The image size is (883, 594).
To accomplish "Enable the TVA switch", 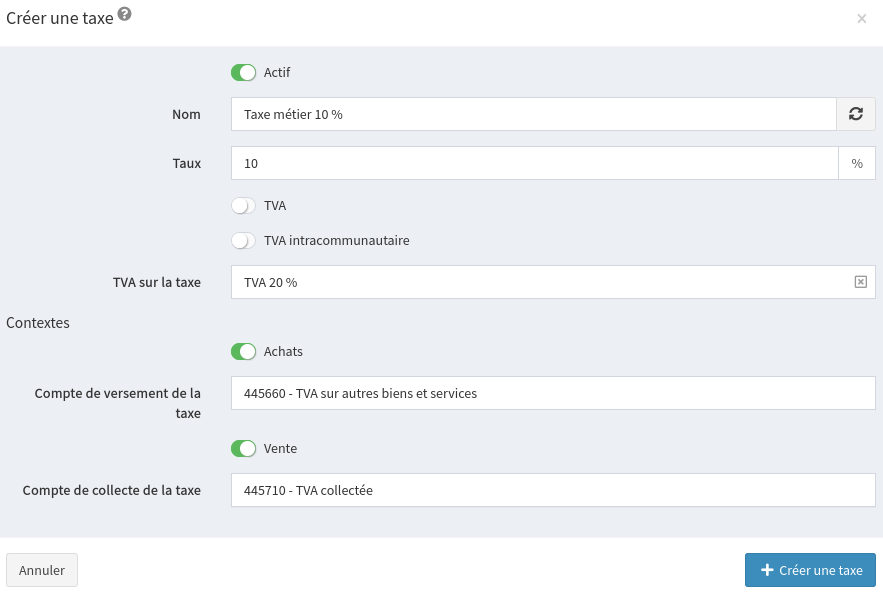I will pyautogui.click(x=244, y=205).
